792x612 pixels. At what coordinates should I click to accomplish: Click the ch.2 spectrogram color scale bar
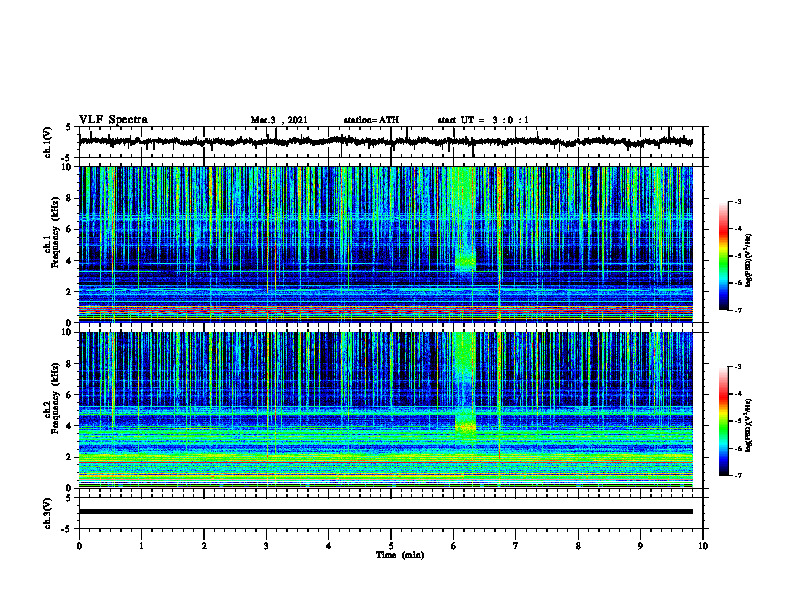[x=723, y=421]
